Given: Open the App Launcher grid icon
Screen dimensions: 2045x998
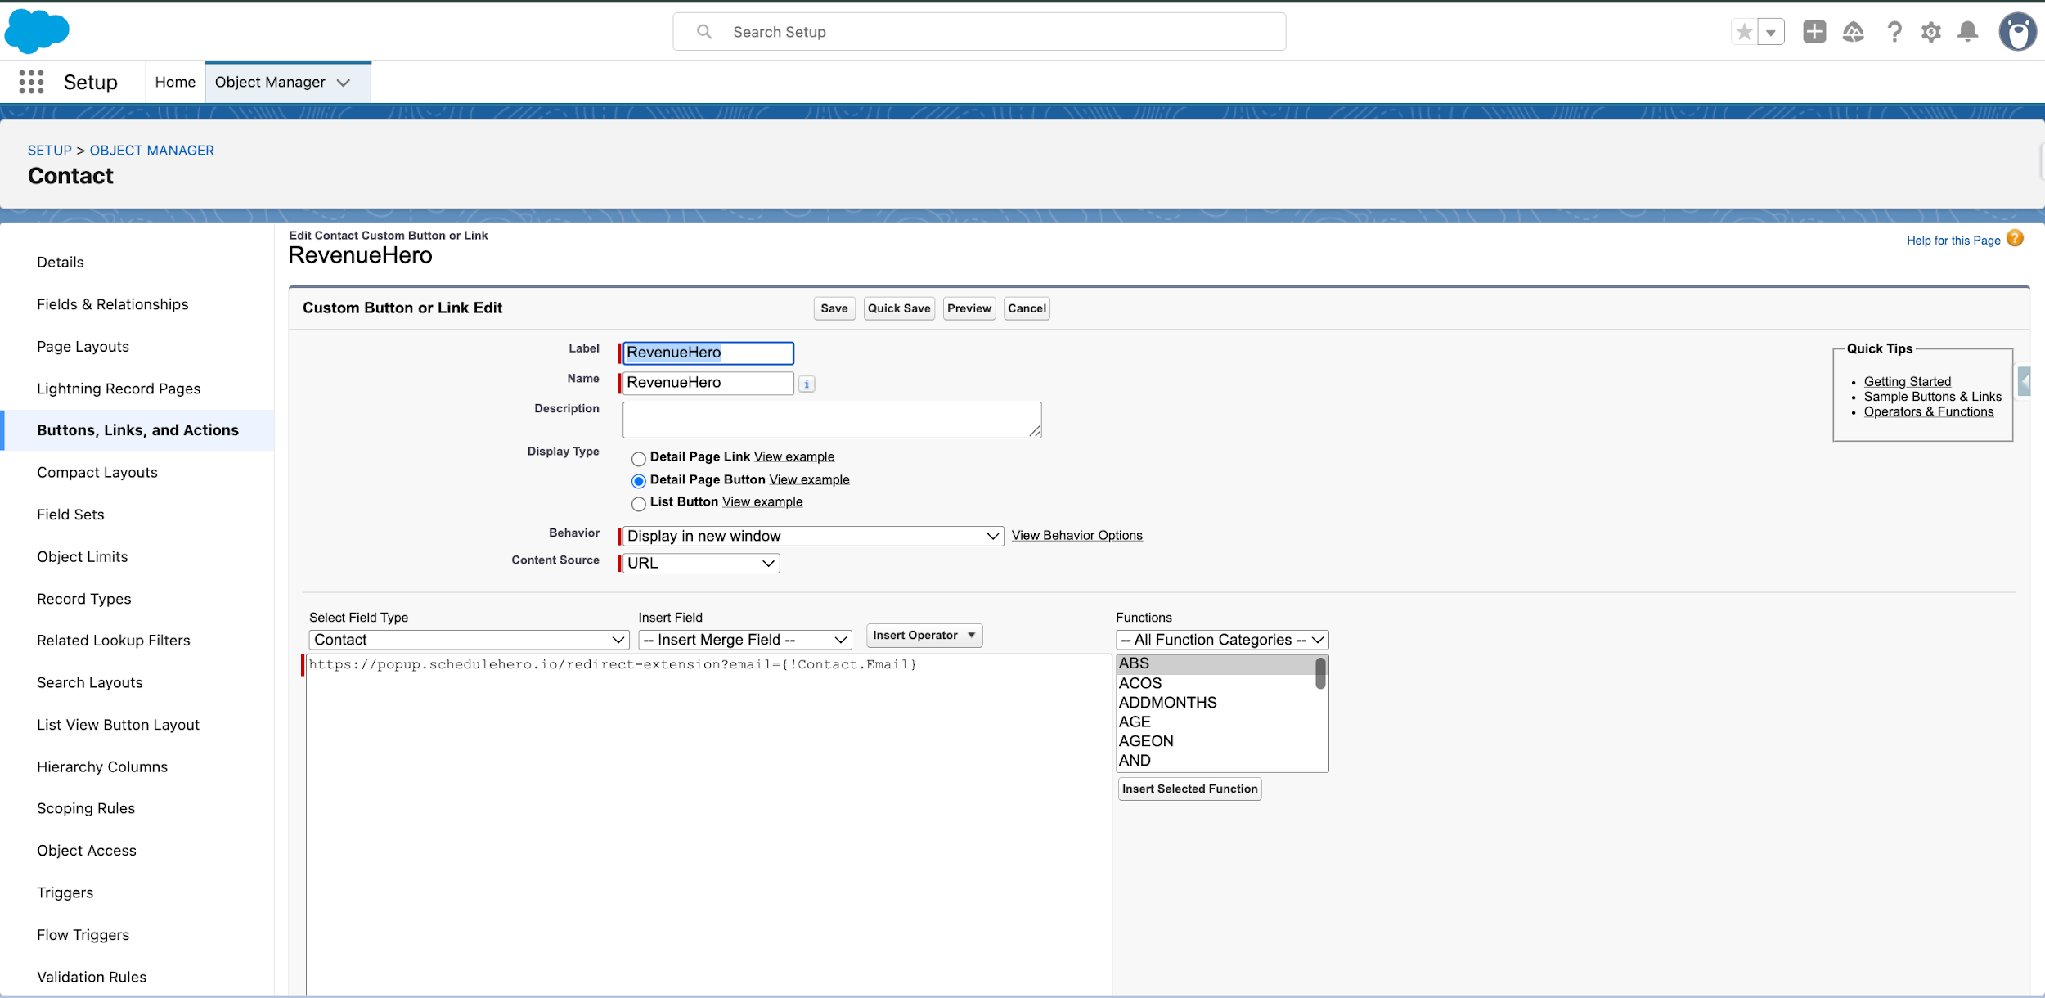Looking at the screenshot, I should pyautogui.click(x=31, y=82).
